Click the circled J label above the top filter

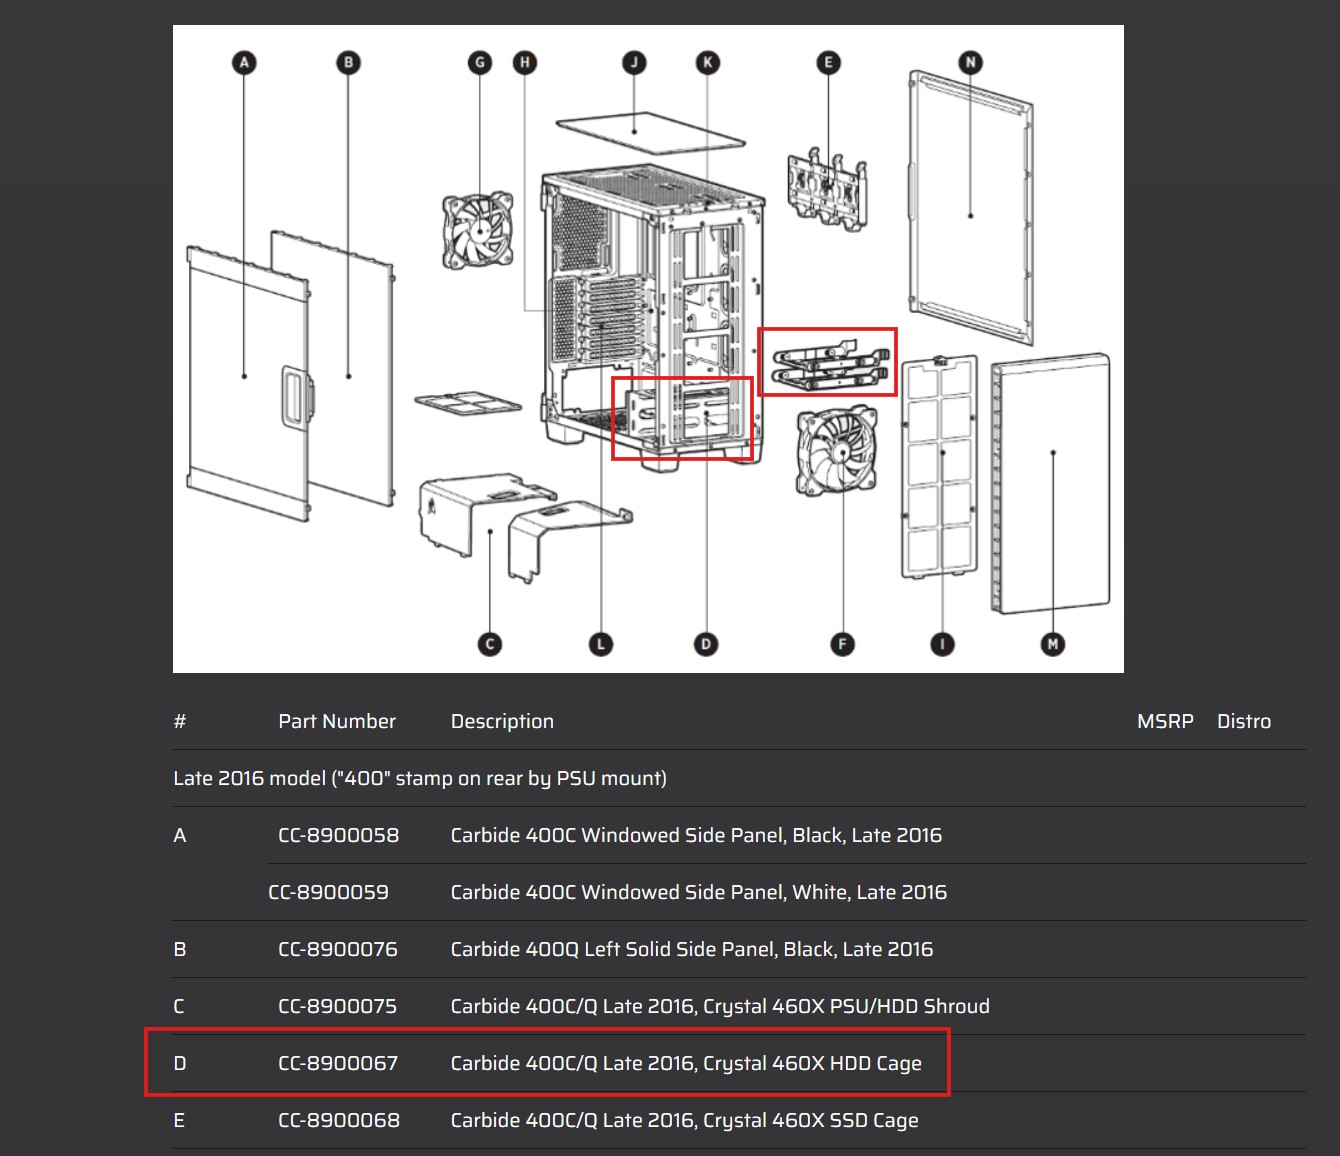click(634, 62)
